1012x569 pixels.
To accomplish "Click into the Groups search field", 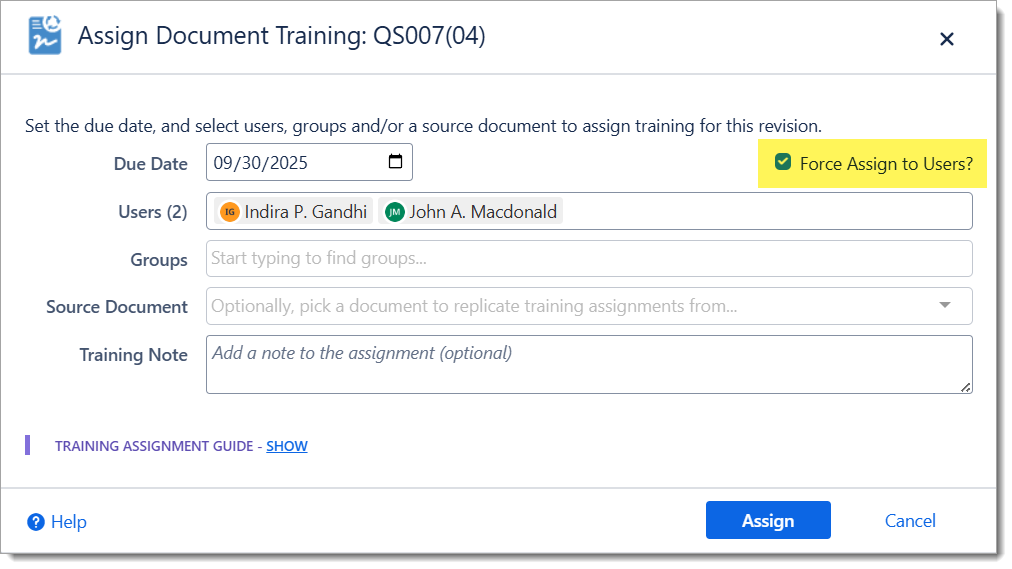I will click(x=589, y=259).
